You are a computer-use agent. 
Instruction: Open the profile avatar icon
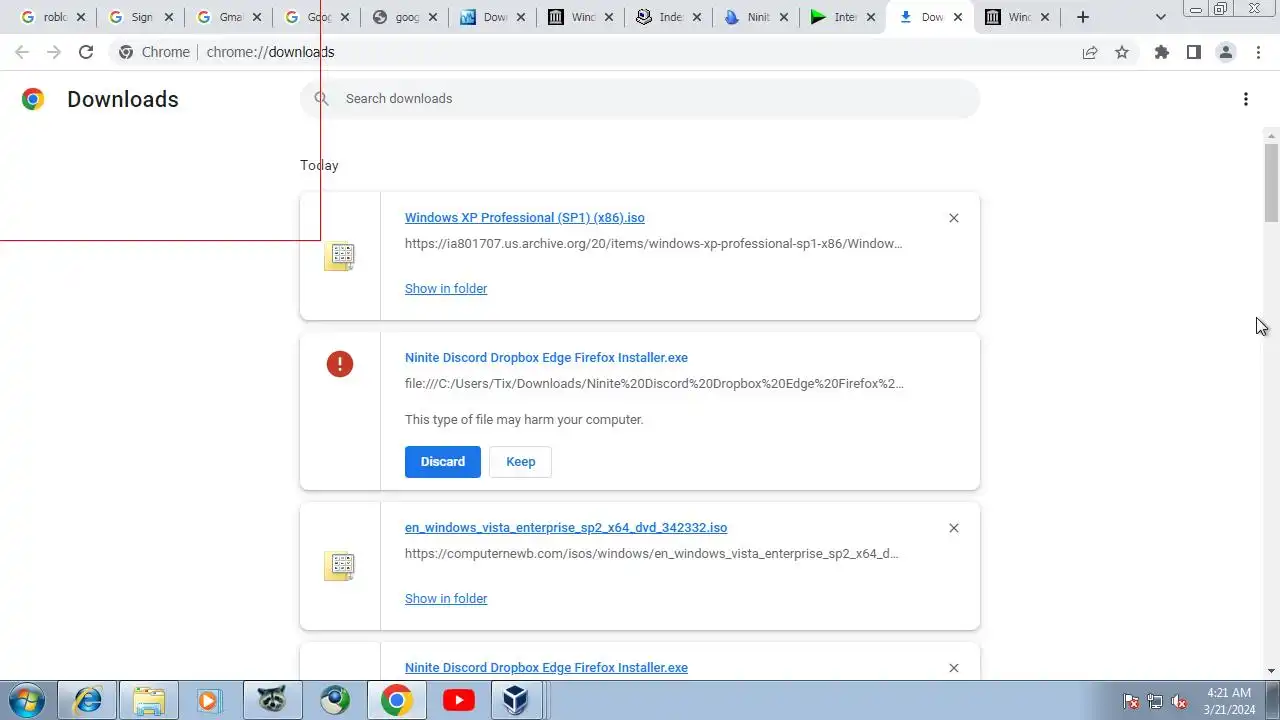click(1225, 52)
